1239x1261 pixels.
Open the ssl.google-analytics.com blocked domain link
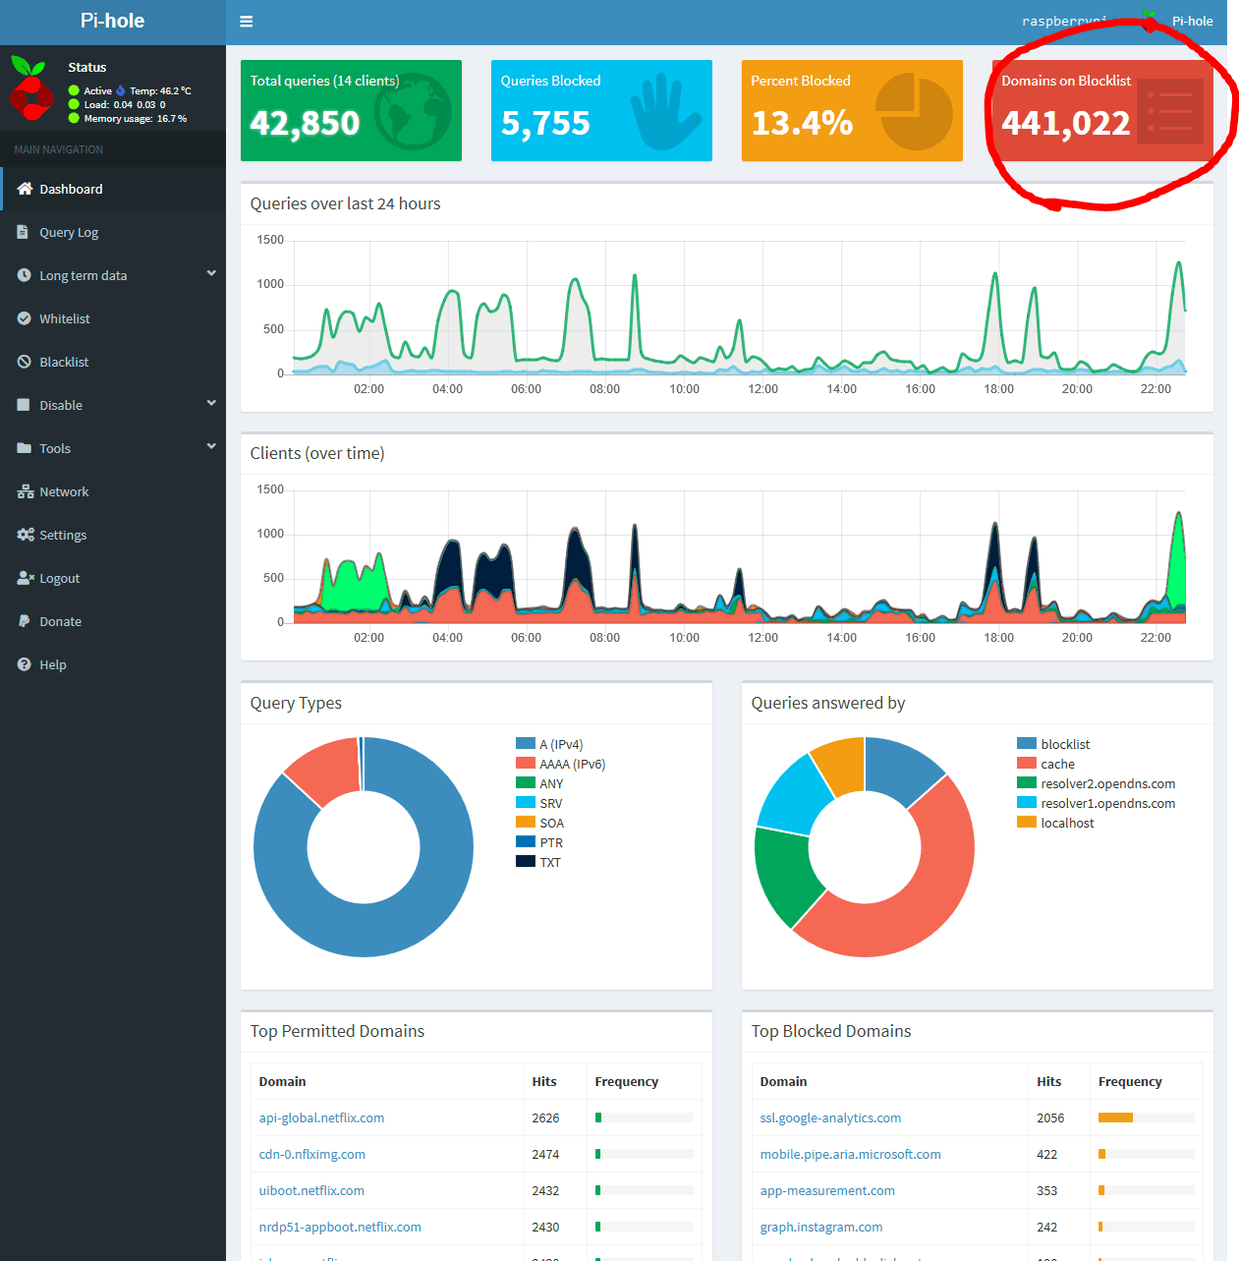tap(830, 1118)
